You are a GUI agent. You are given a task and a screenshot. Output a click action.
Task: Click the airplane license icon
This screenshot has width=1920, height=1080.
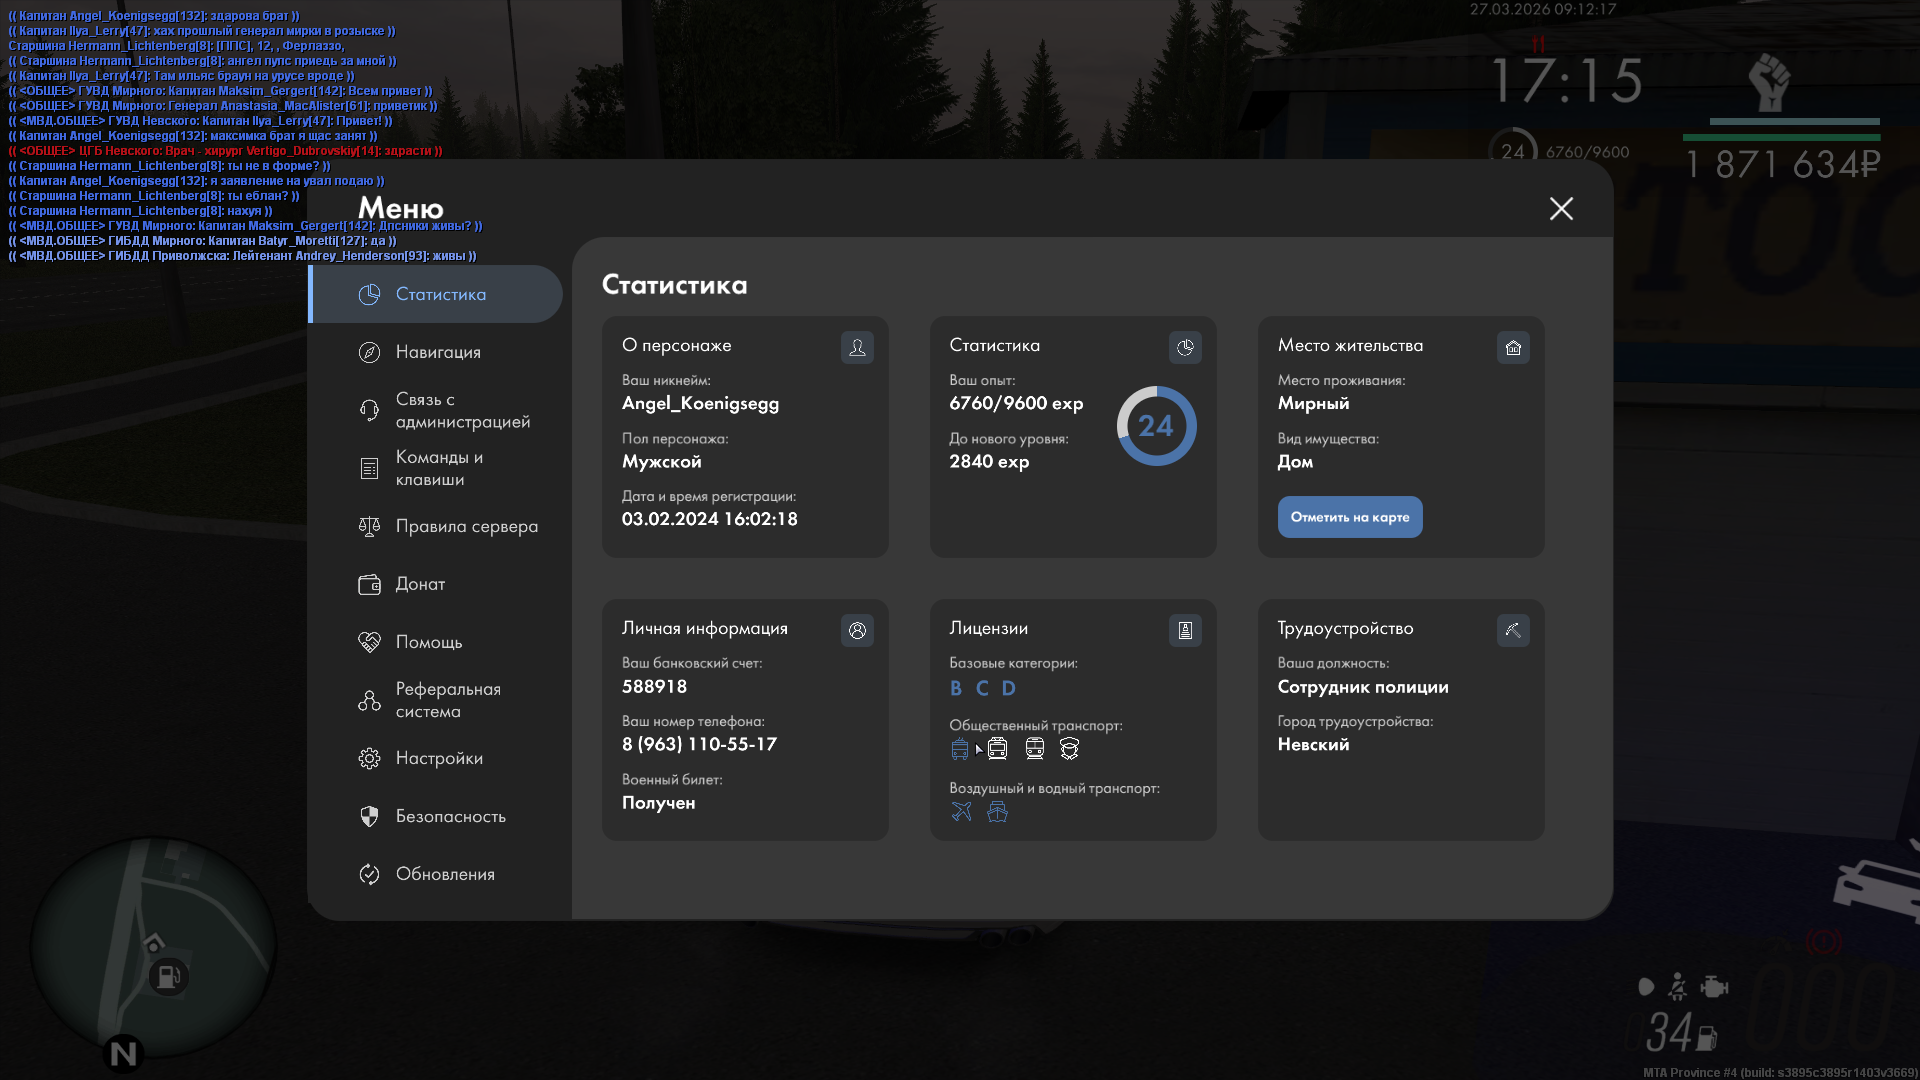pyautogui.click(x=961, y=811)
